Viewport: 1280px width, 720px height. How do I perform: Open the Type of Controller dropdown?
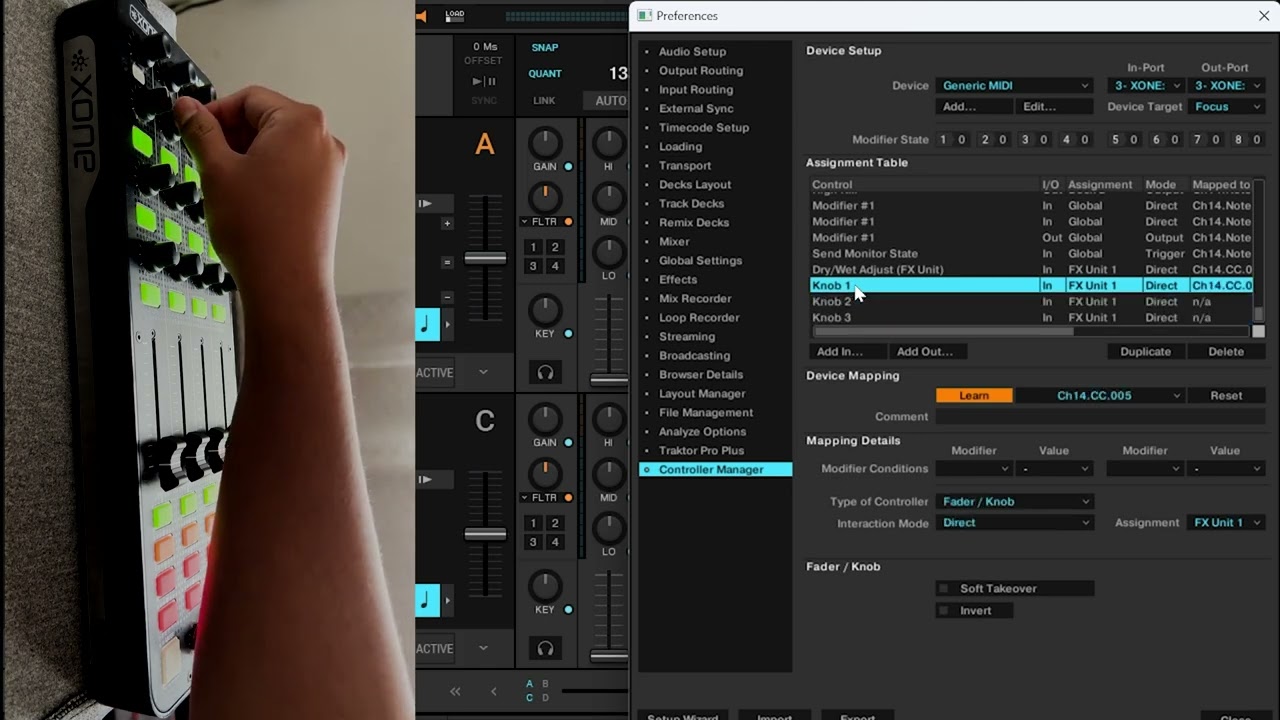coord(1015,501)
